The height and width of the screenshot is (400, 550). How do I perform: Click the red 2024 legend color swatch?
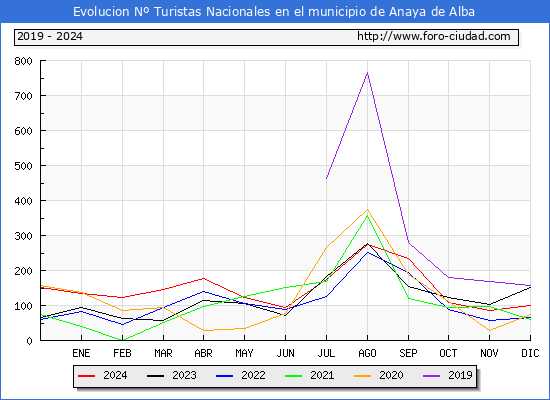[x=86, y=376]
